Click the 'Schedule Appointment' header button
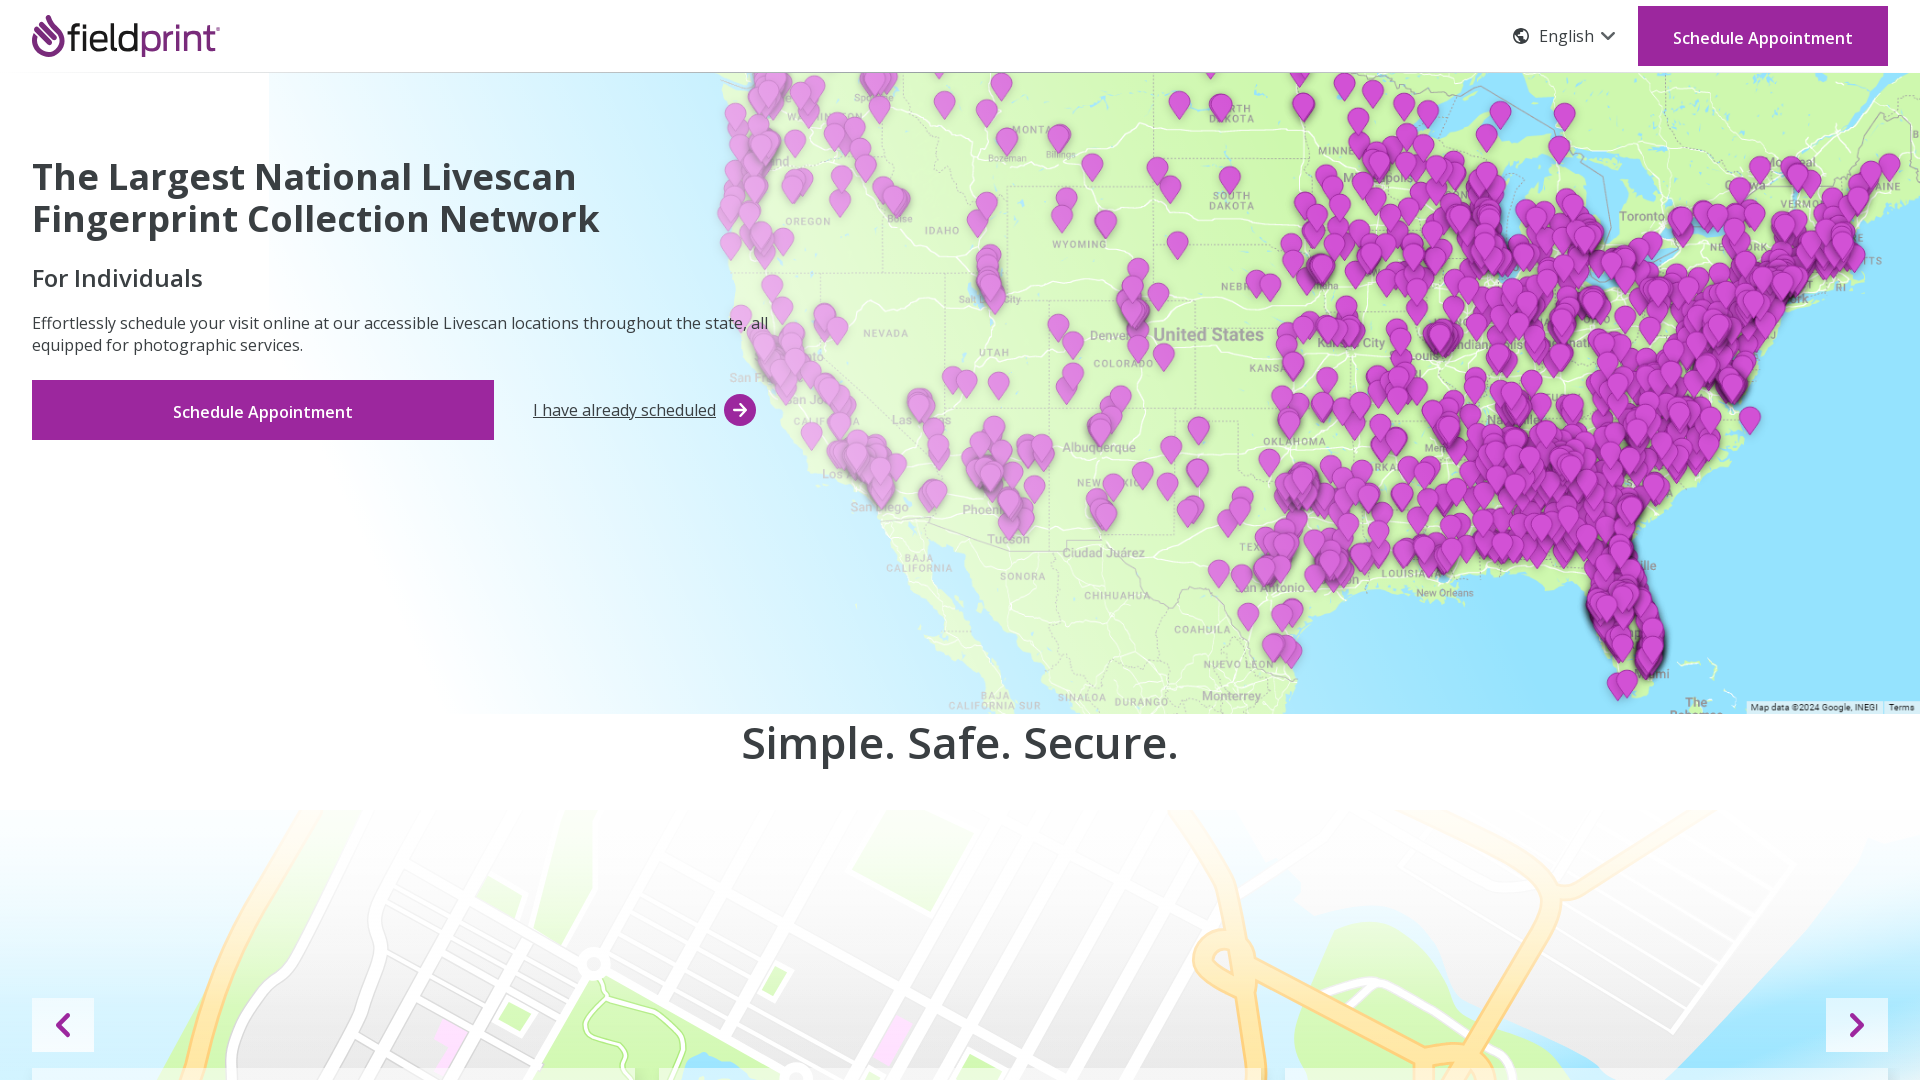 pos(1763,36)
